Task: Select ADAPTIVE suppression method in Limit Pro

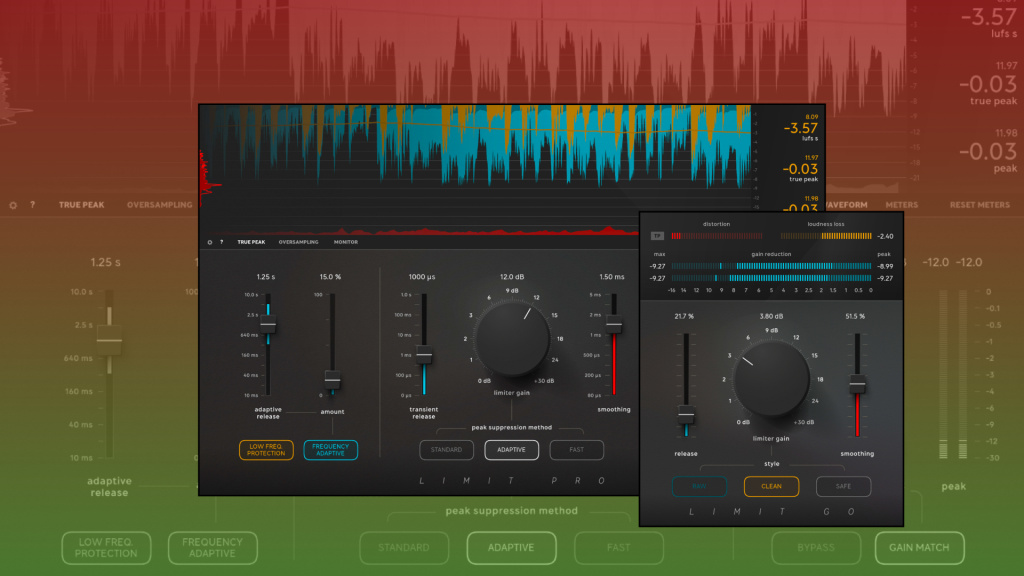Action: point(511,450)
